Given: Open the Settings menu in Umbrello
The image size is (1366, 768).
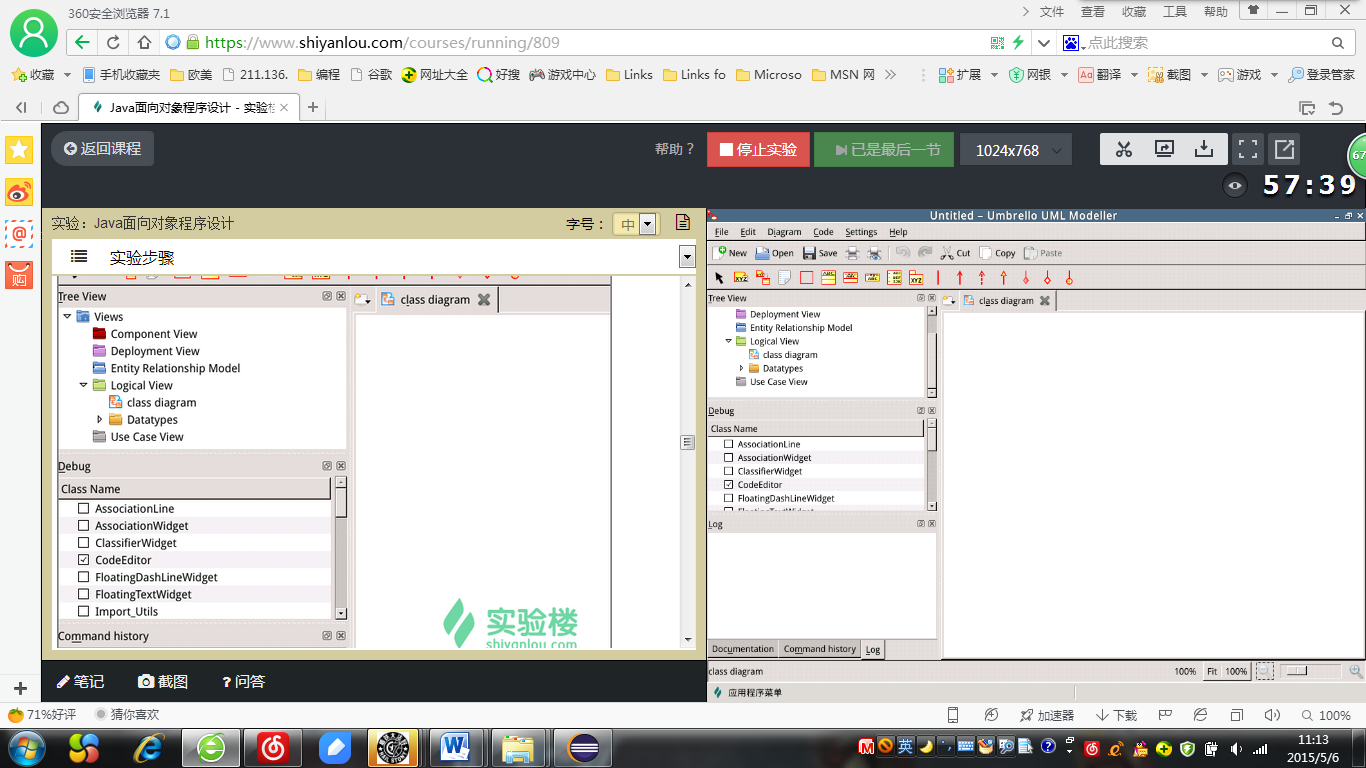Looking at the screenshot, I should click(x=861, y=232).
